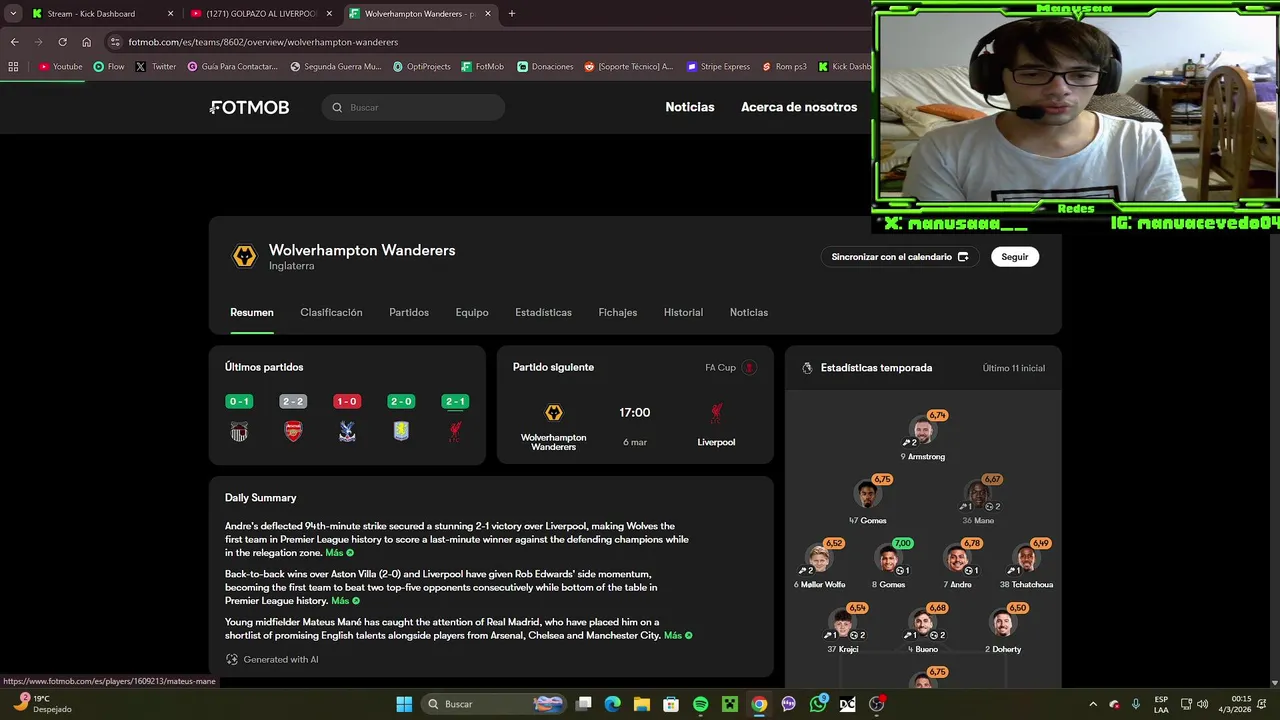
Task: Open the Grimsby Town crest under 0-1 result
Action: [x=239, y=431]
